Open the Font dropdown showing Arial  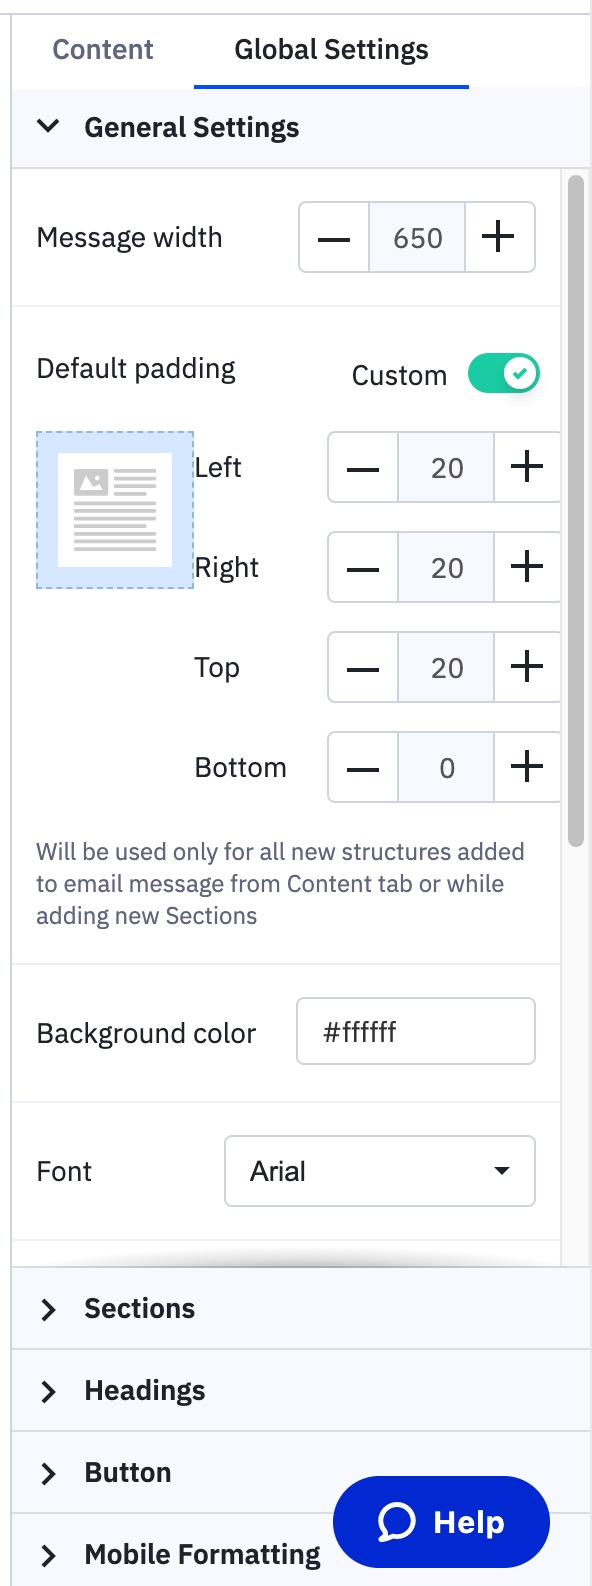pyautogui.click(x=380, y=1171)
